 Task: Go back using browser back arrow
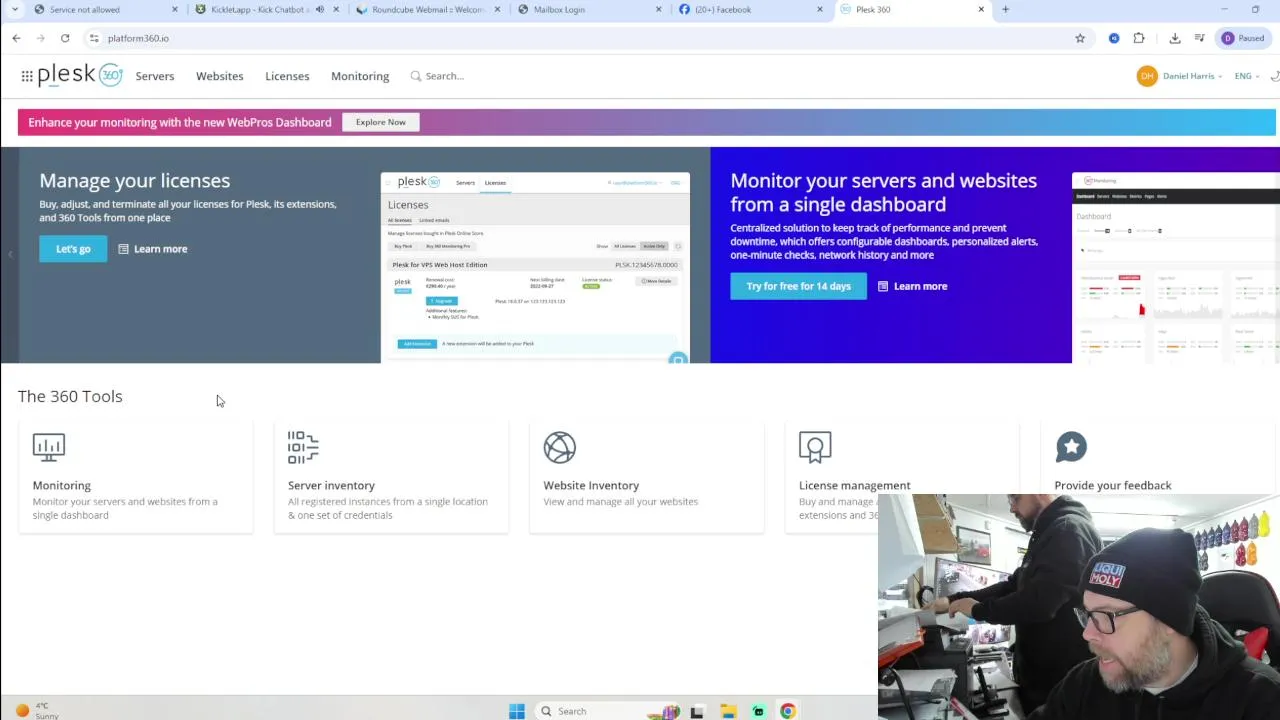tap(16, 38)
